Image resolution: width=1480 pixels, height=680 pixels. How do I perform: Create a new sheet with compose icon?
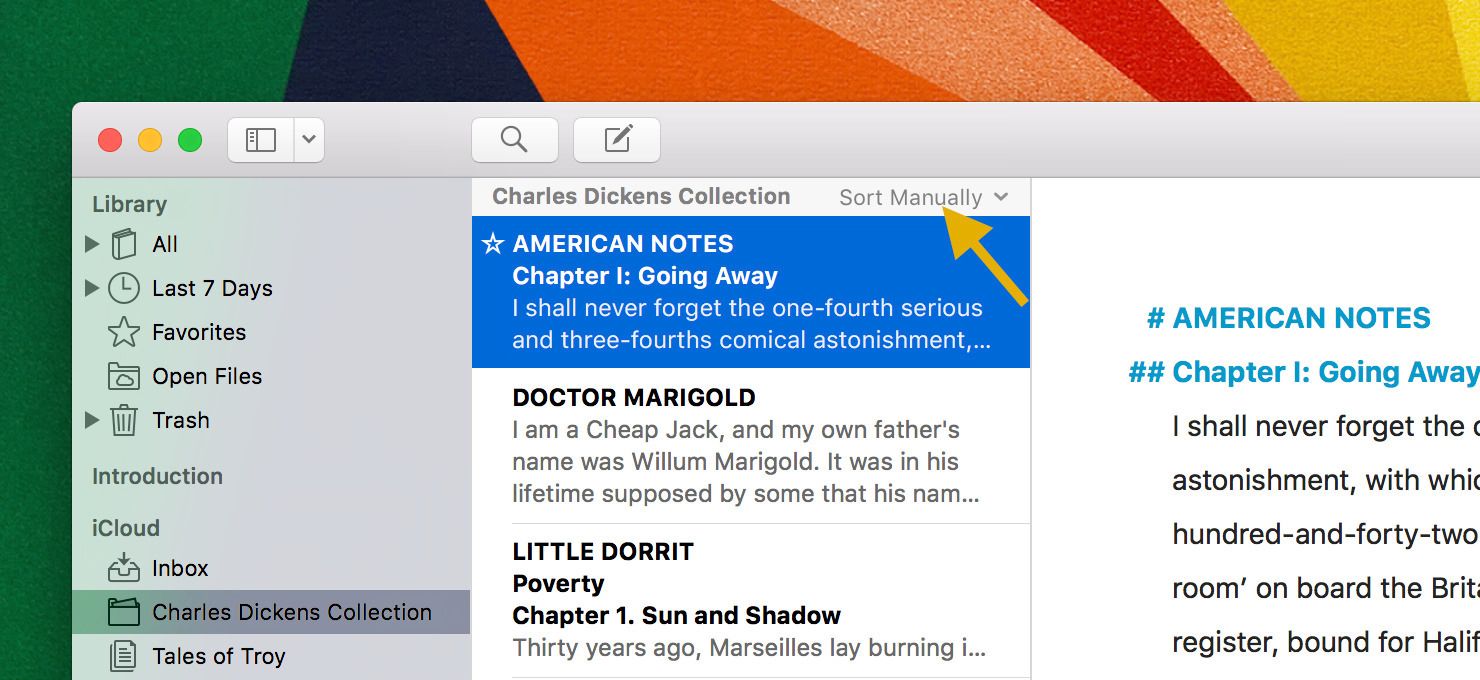click(x=617, y=140)
